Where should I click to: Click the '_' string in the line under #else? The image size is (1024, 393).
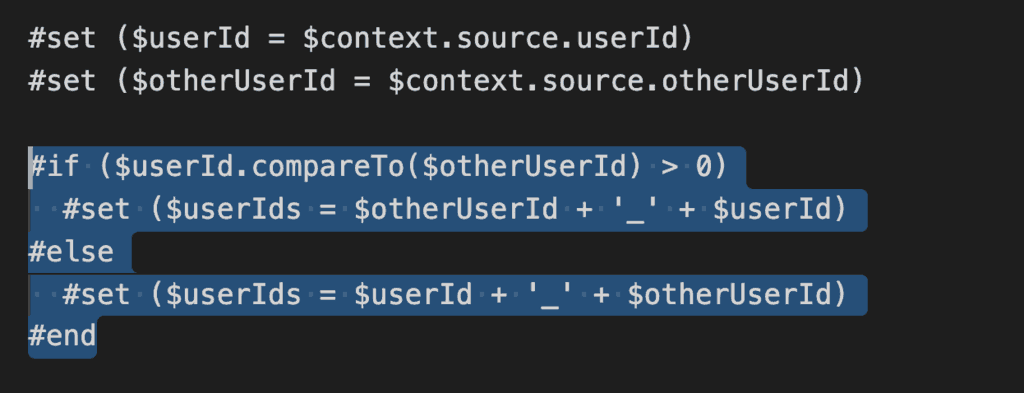(549, 295)
